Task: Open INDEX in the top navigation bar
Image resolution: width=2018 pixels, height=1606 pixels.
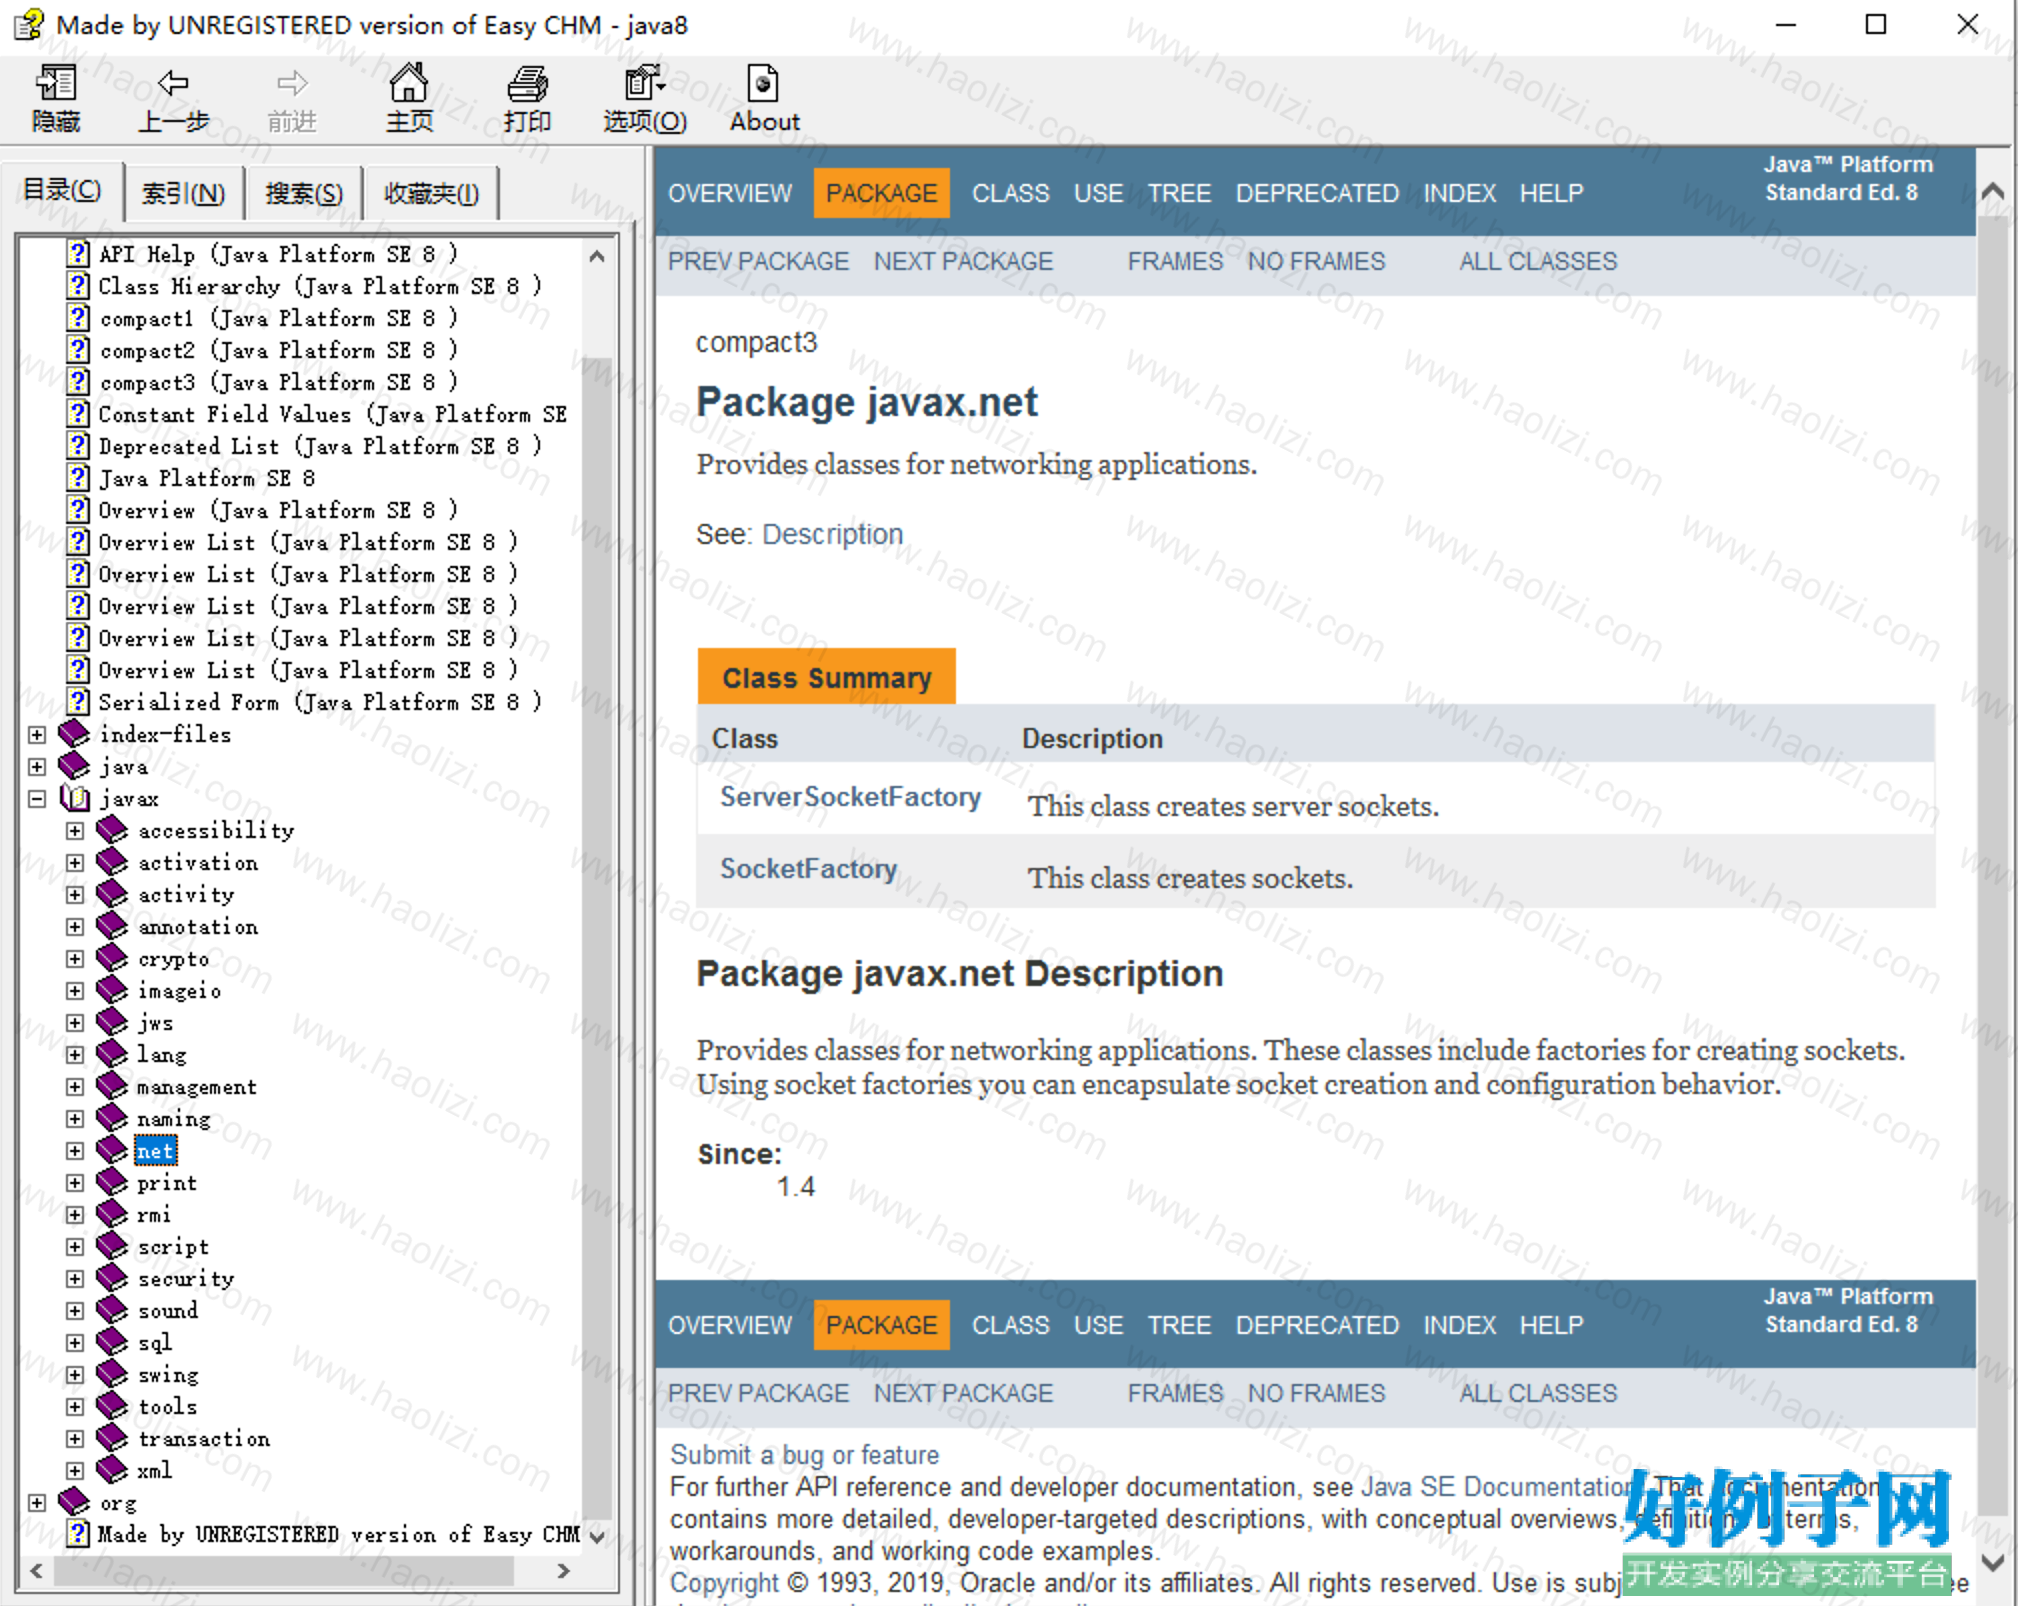Action: tap(1460, 193)
